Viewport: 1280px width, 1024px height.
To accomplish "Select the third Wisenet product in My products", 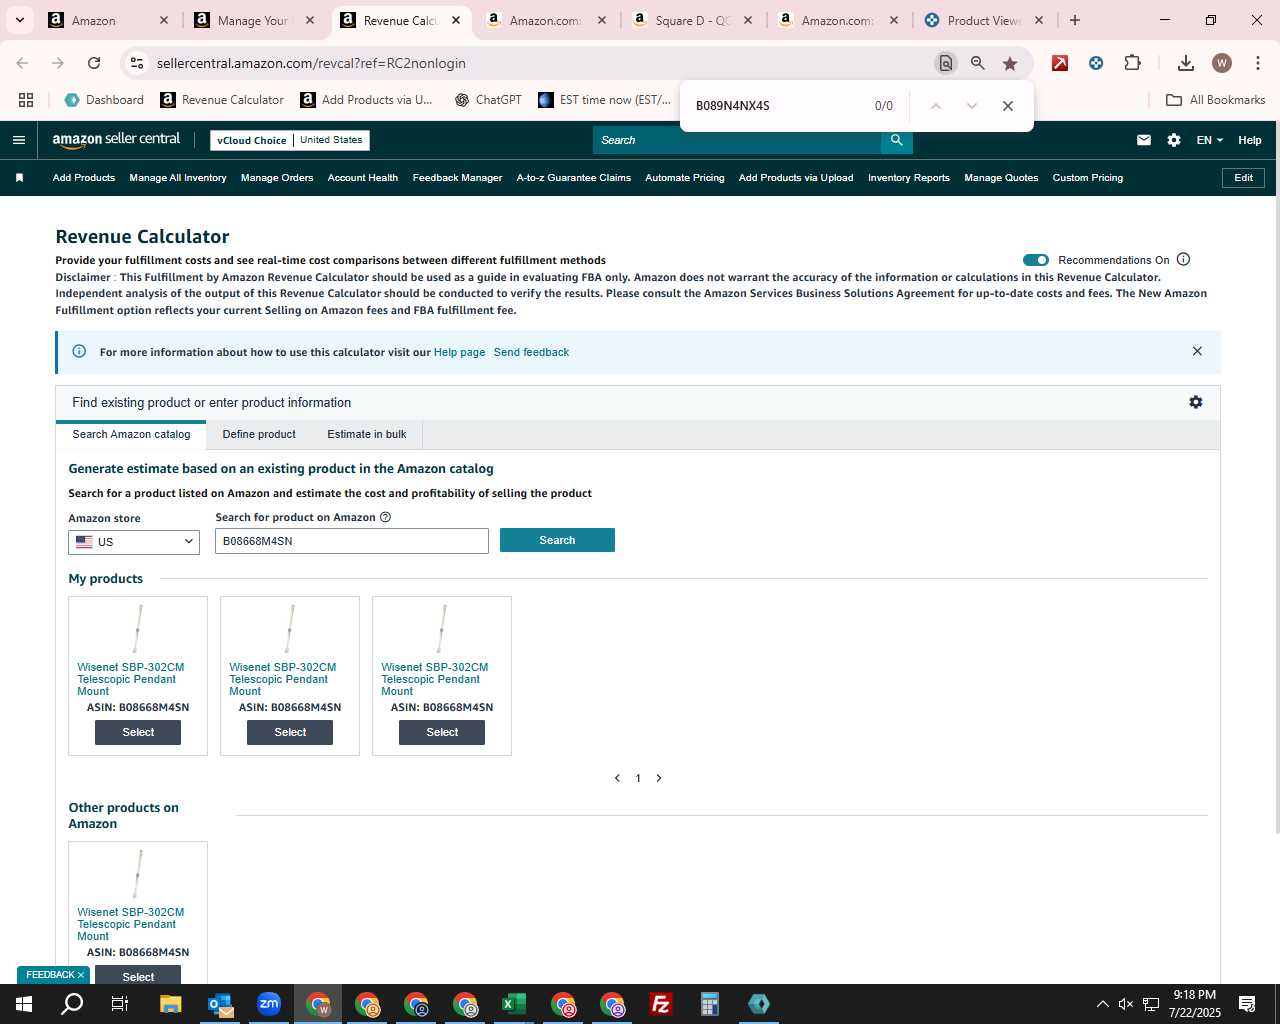I will point(442,732).
